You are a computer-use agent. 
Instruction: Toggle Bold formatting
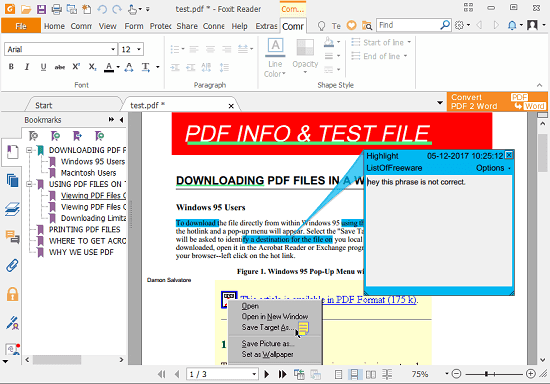click(11, 66)
